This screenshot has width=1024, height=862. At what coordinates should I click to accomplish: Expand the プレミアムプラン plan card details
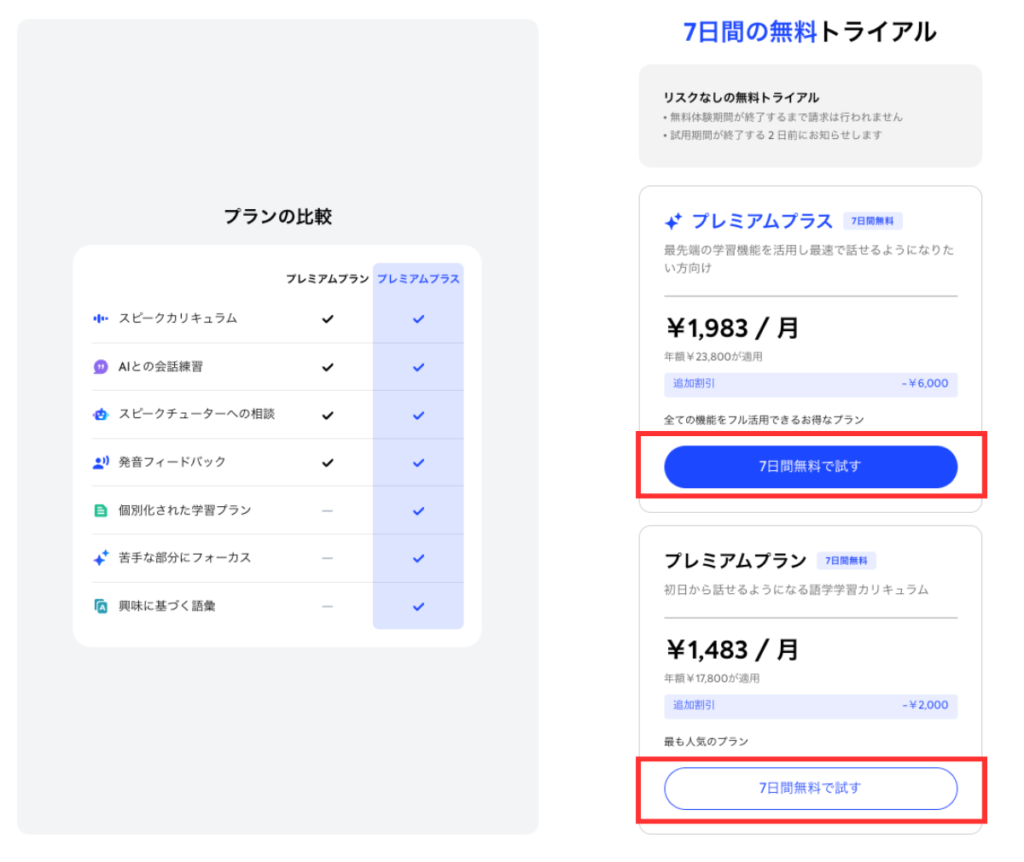[x=810, y=670]
